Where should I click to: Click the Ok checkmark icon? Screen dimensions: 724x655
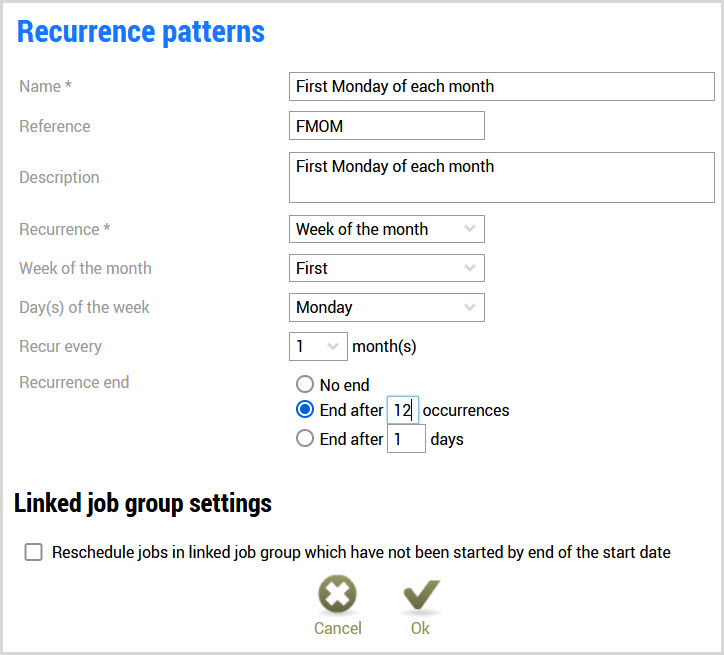[x=420, y=596]
